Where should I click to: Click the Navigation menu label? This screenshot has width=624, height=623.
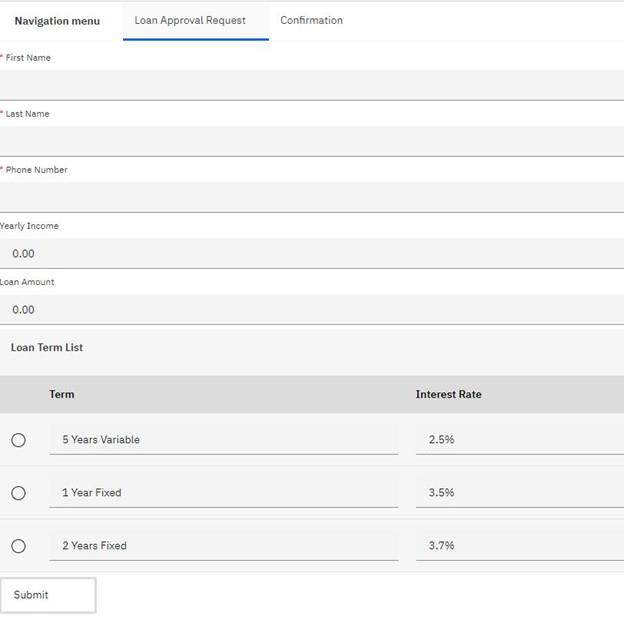[57, 21]
